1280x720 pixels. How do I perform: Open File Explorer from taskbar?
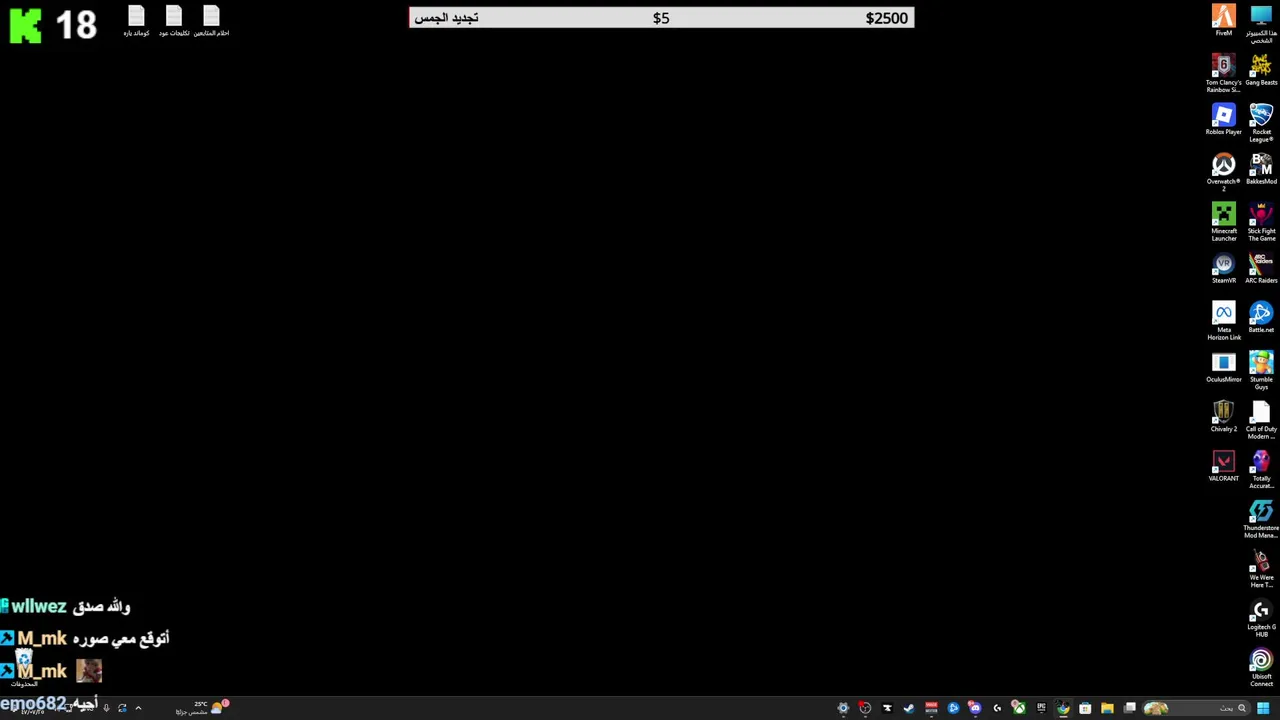pos(1107,708)
